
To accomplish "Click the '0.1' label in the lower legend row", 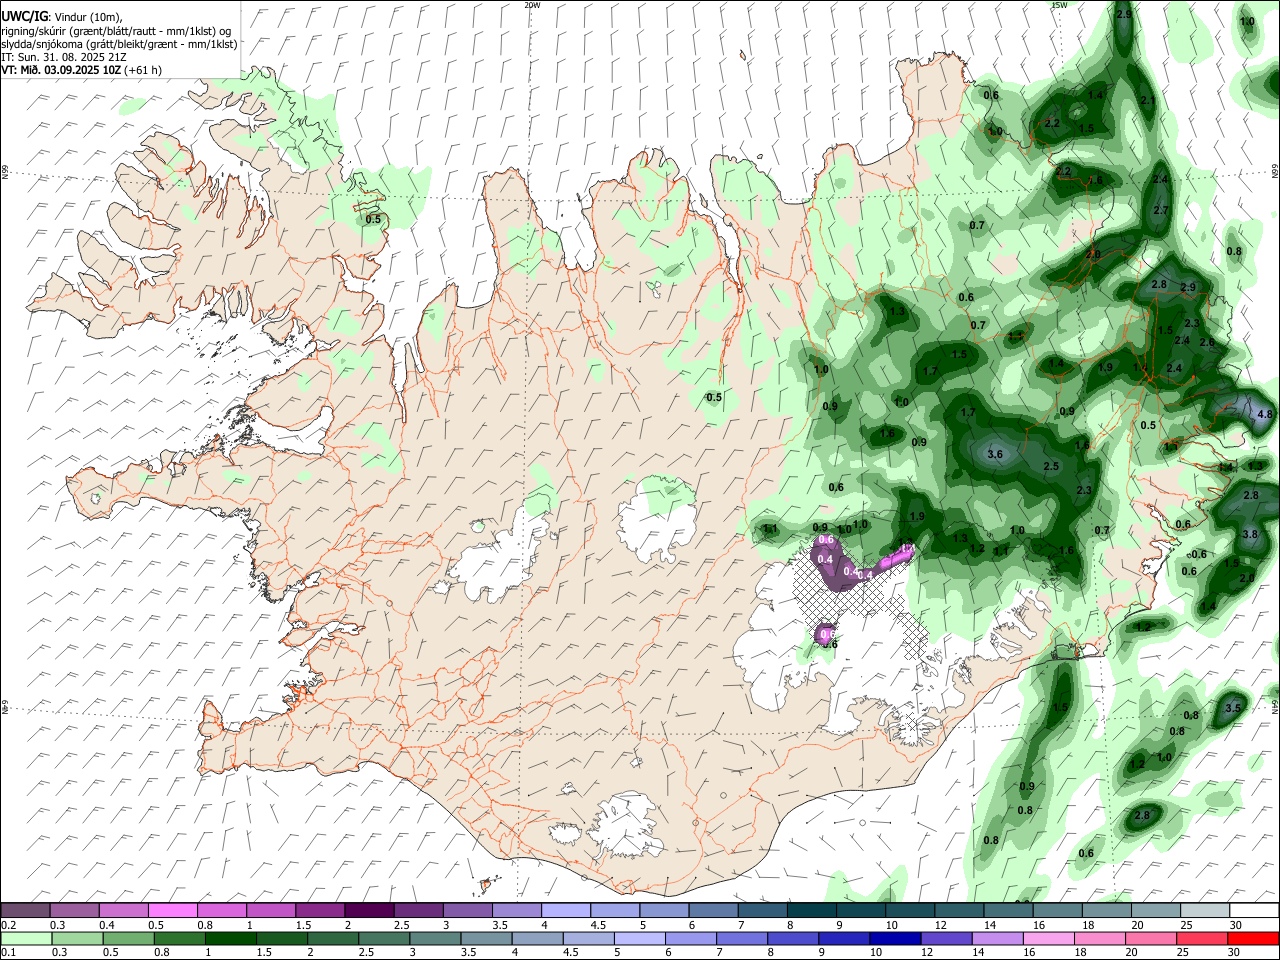I will pos(7,953).
